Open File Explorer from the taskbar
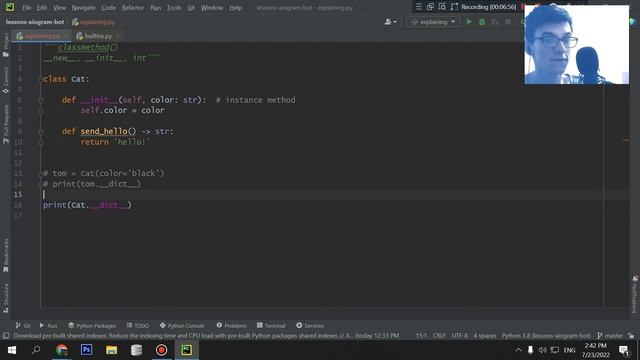This screenshot has width=640, height=360. click(111, 350)
